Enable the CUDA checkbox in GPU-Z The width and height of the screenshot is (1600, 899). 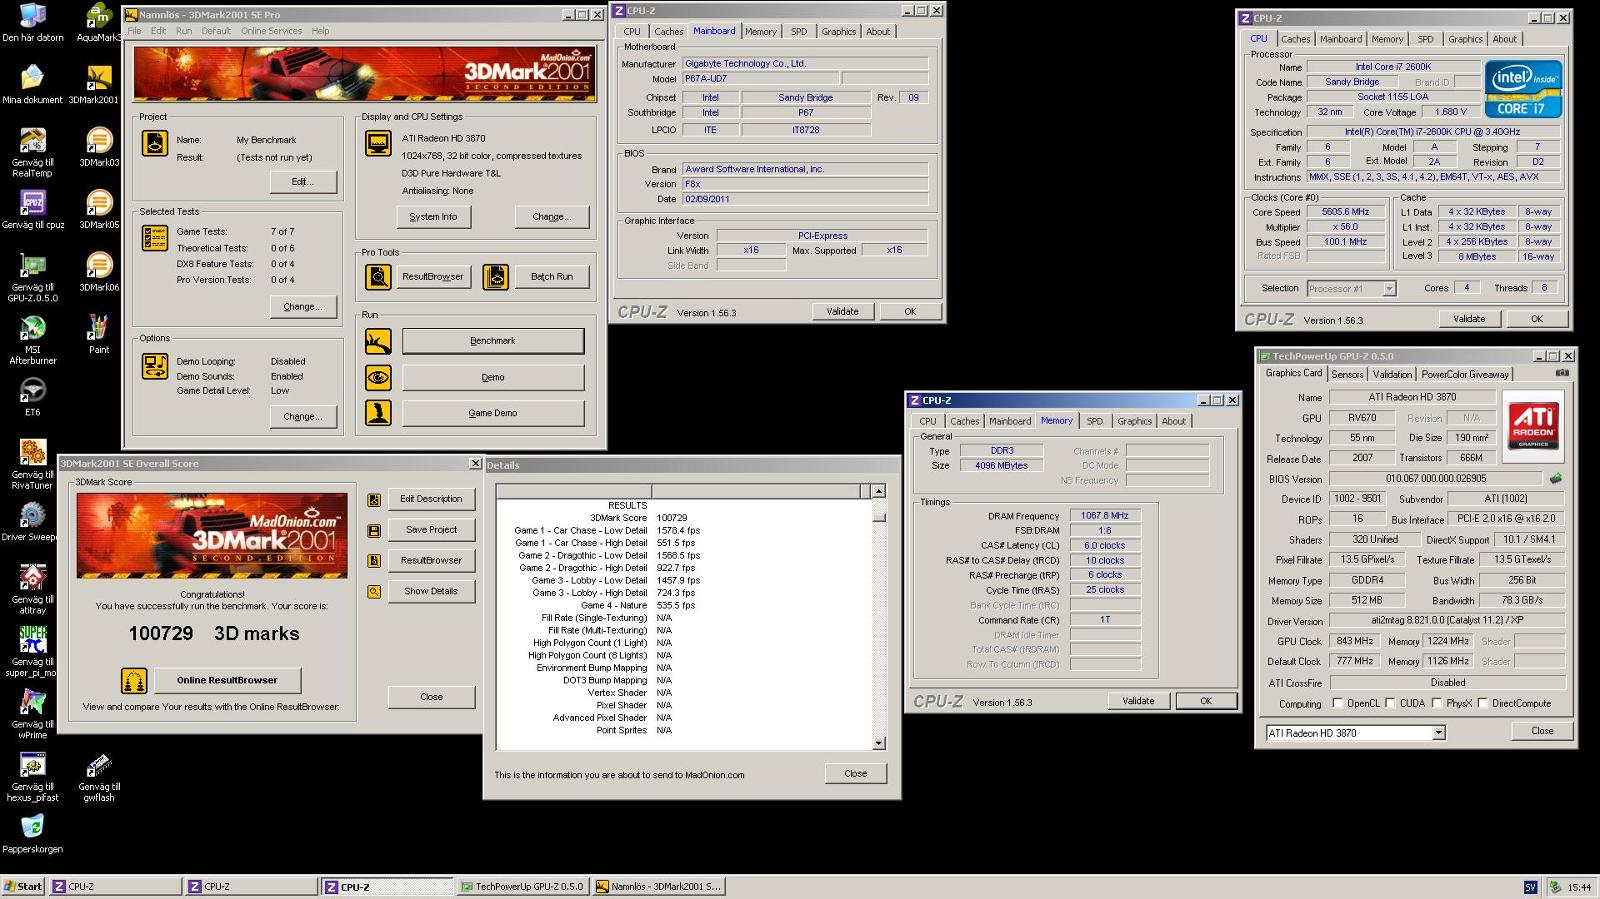1390,703
